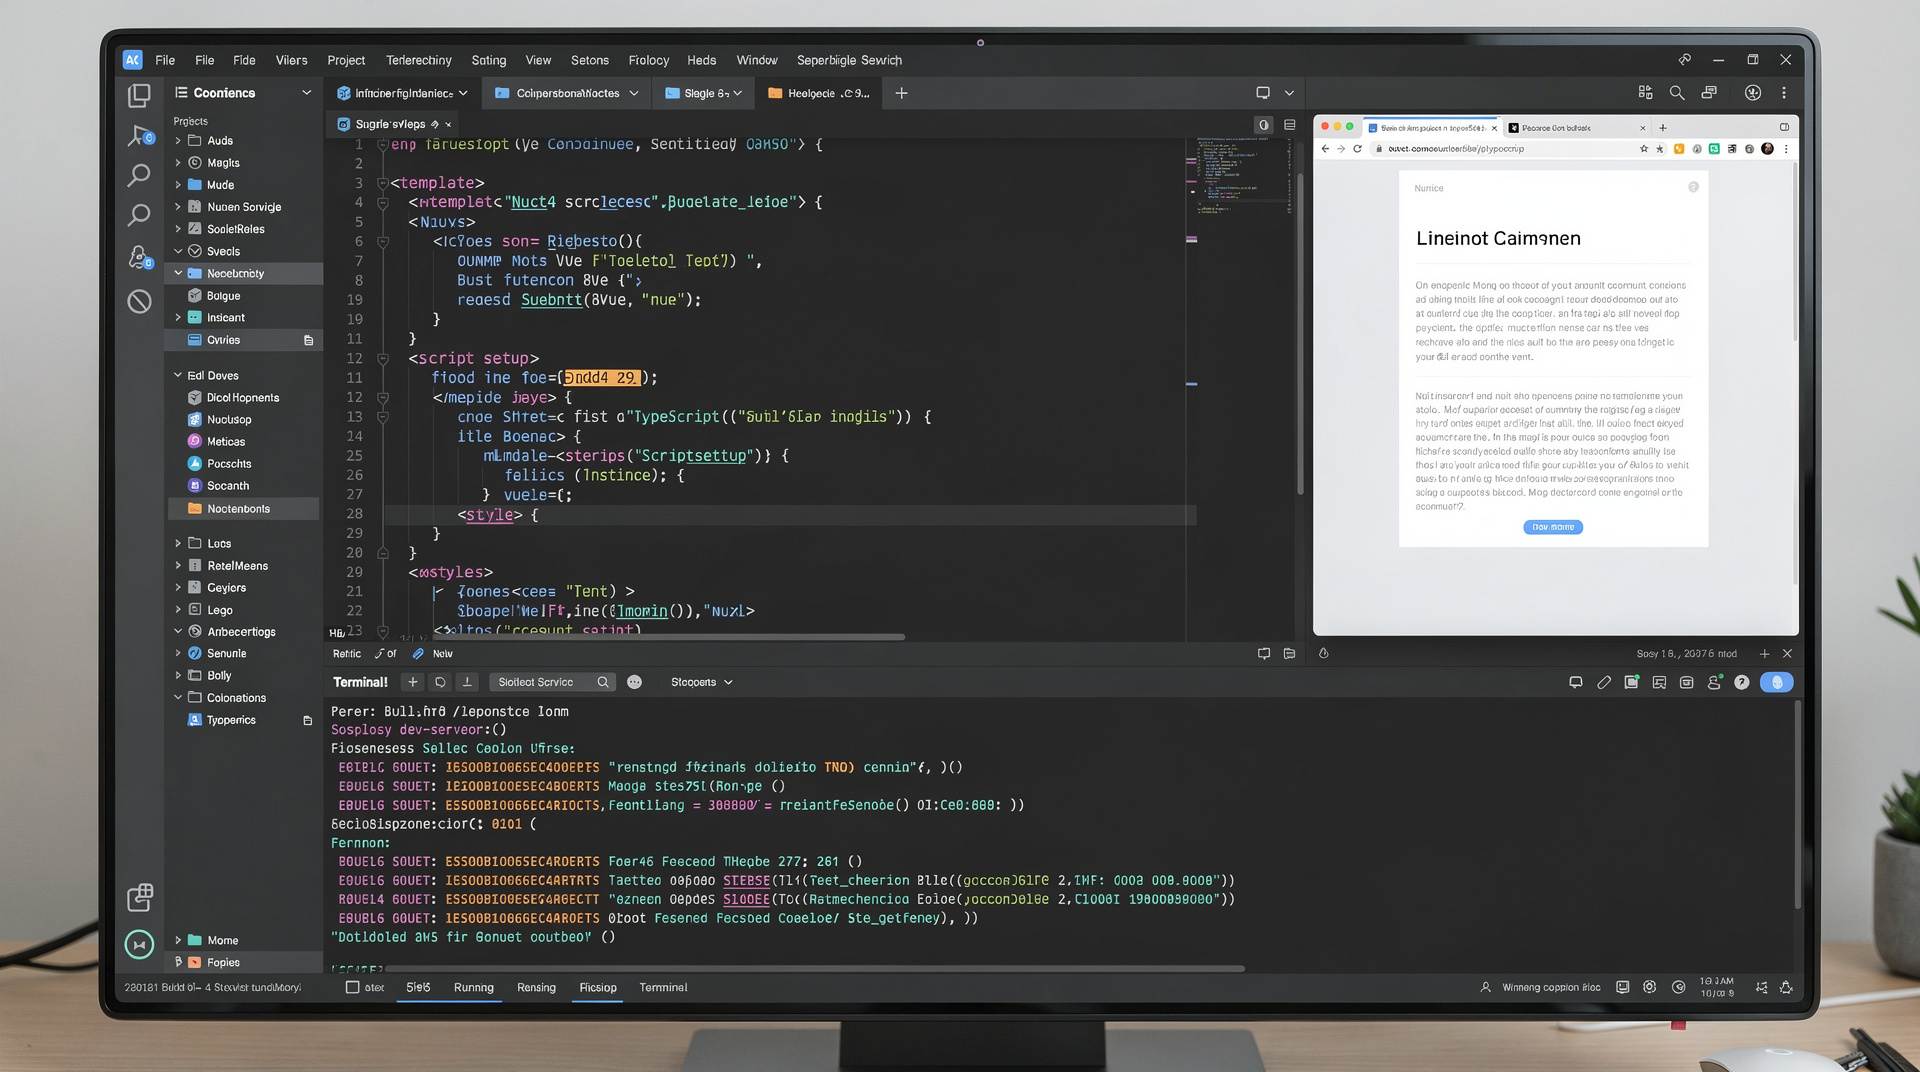Image resolution: width=1920 pixels, height=1072 pixels.
Task: Click the settings gear icon in the status bar
Action: [x=1650, y=987]
